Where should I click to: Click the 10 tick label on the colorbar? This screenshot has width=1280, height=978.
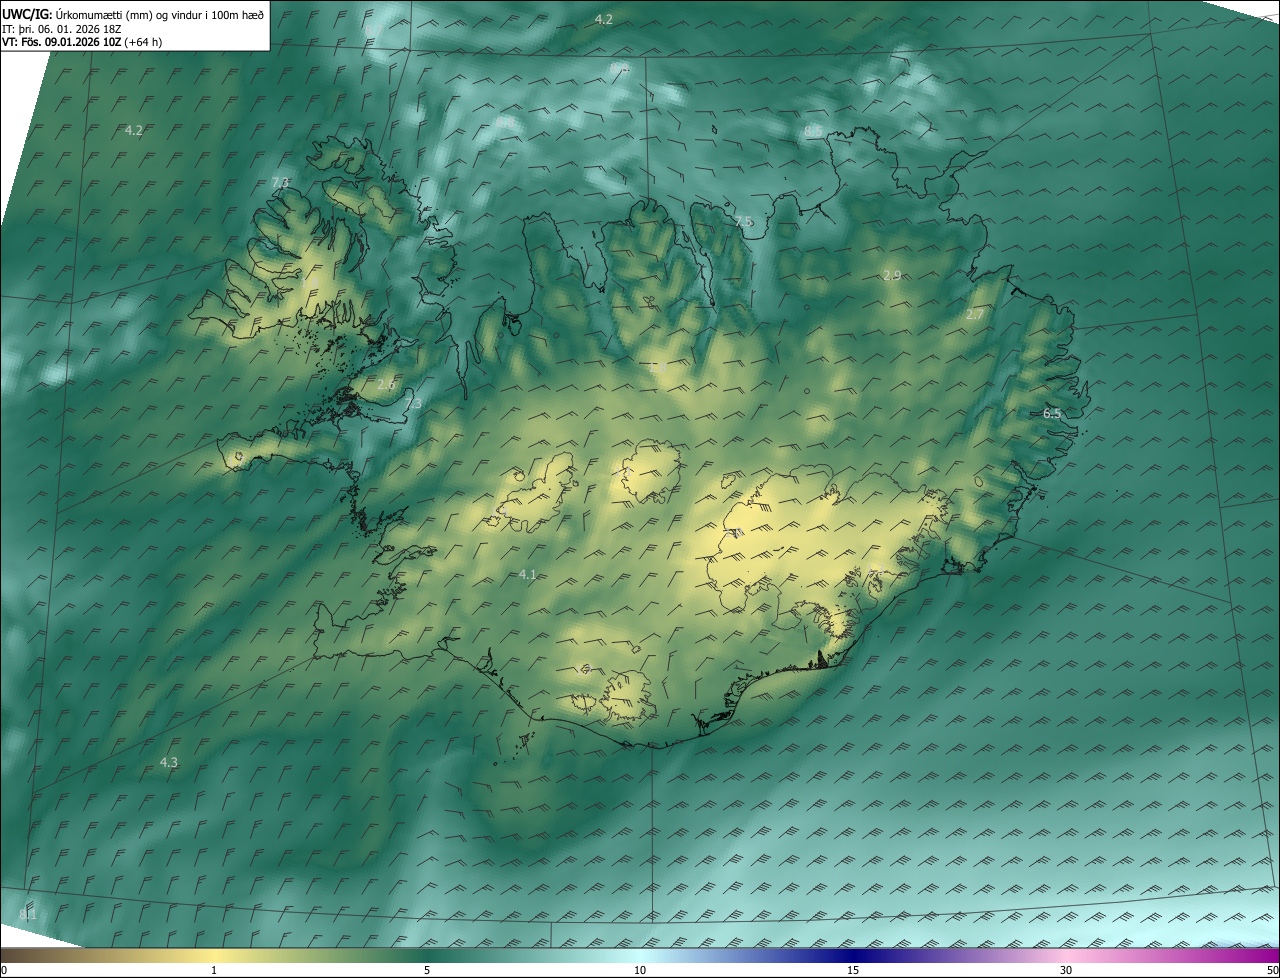click(x=640, y=971)
